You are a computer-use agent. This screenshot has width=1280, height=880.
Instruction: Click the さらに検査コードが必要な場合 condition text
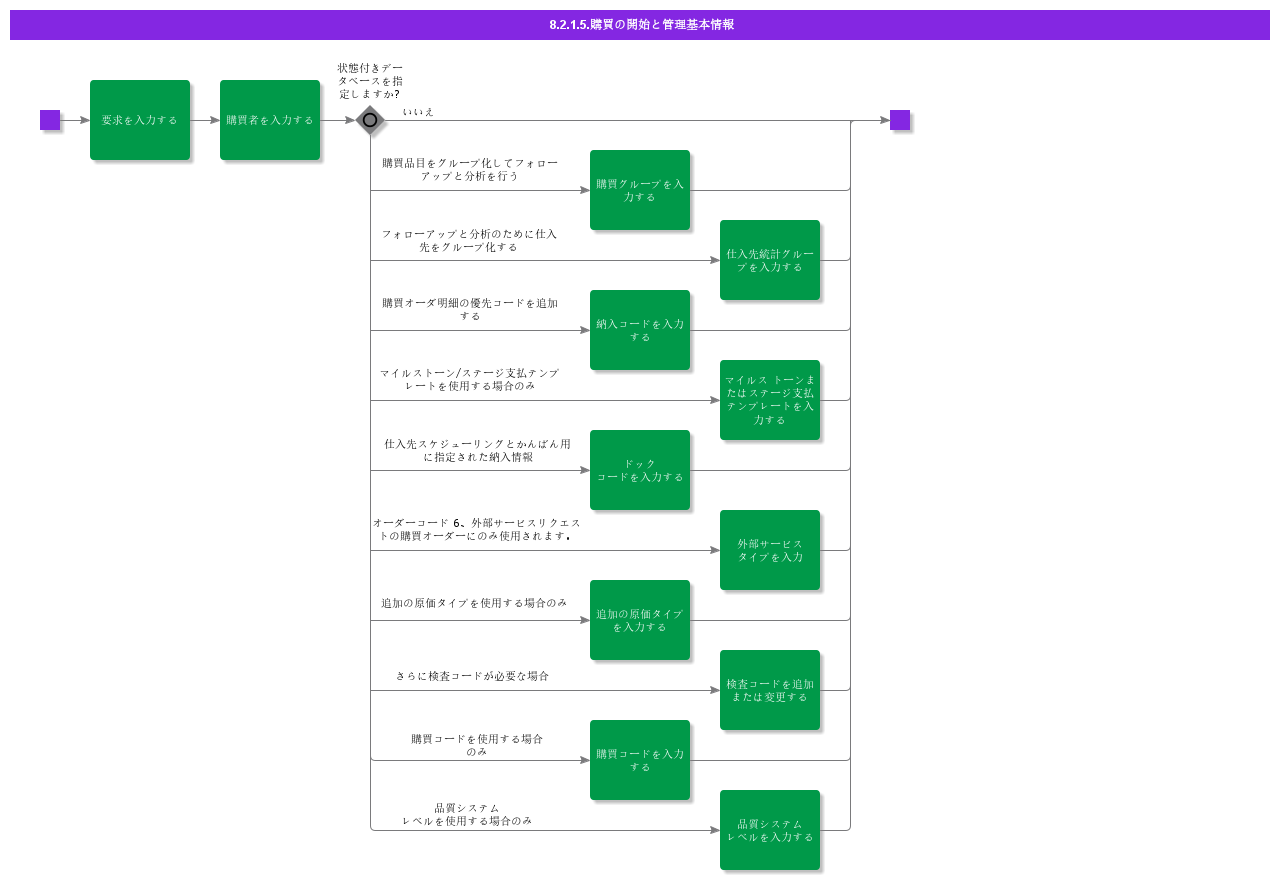(x=470, y=676)
